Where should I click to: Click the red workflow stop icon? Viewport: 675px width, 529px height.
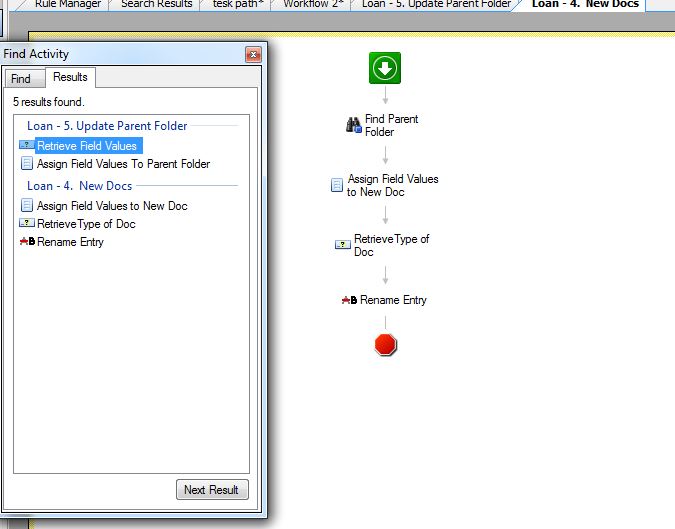point(385,344)
